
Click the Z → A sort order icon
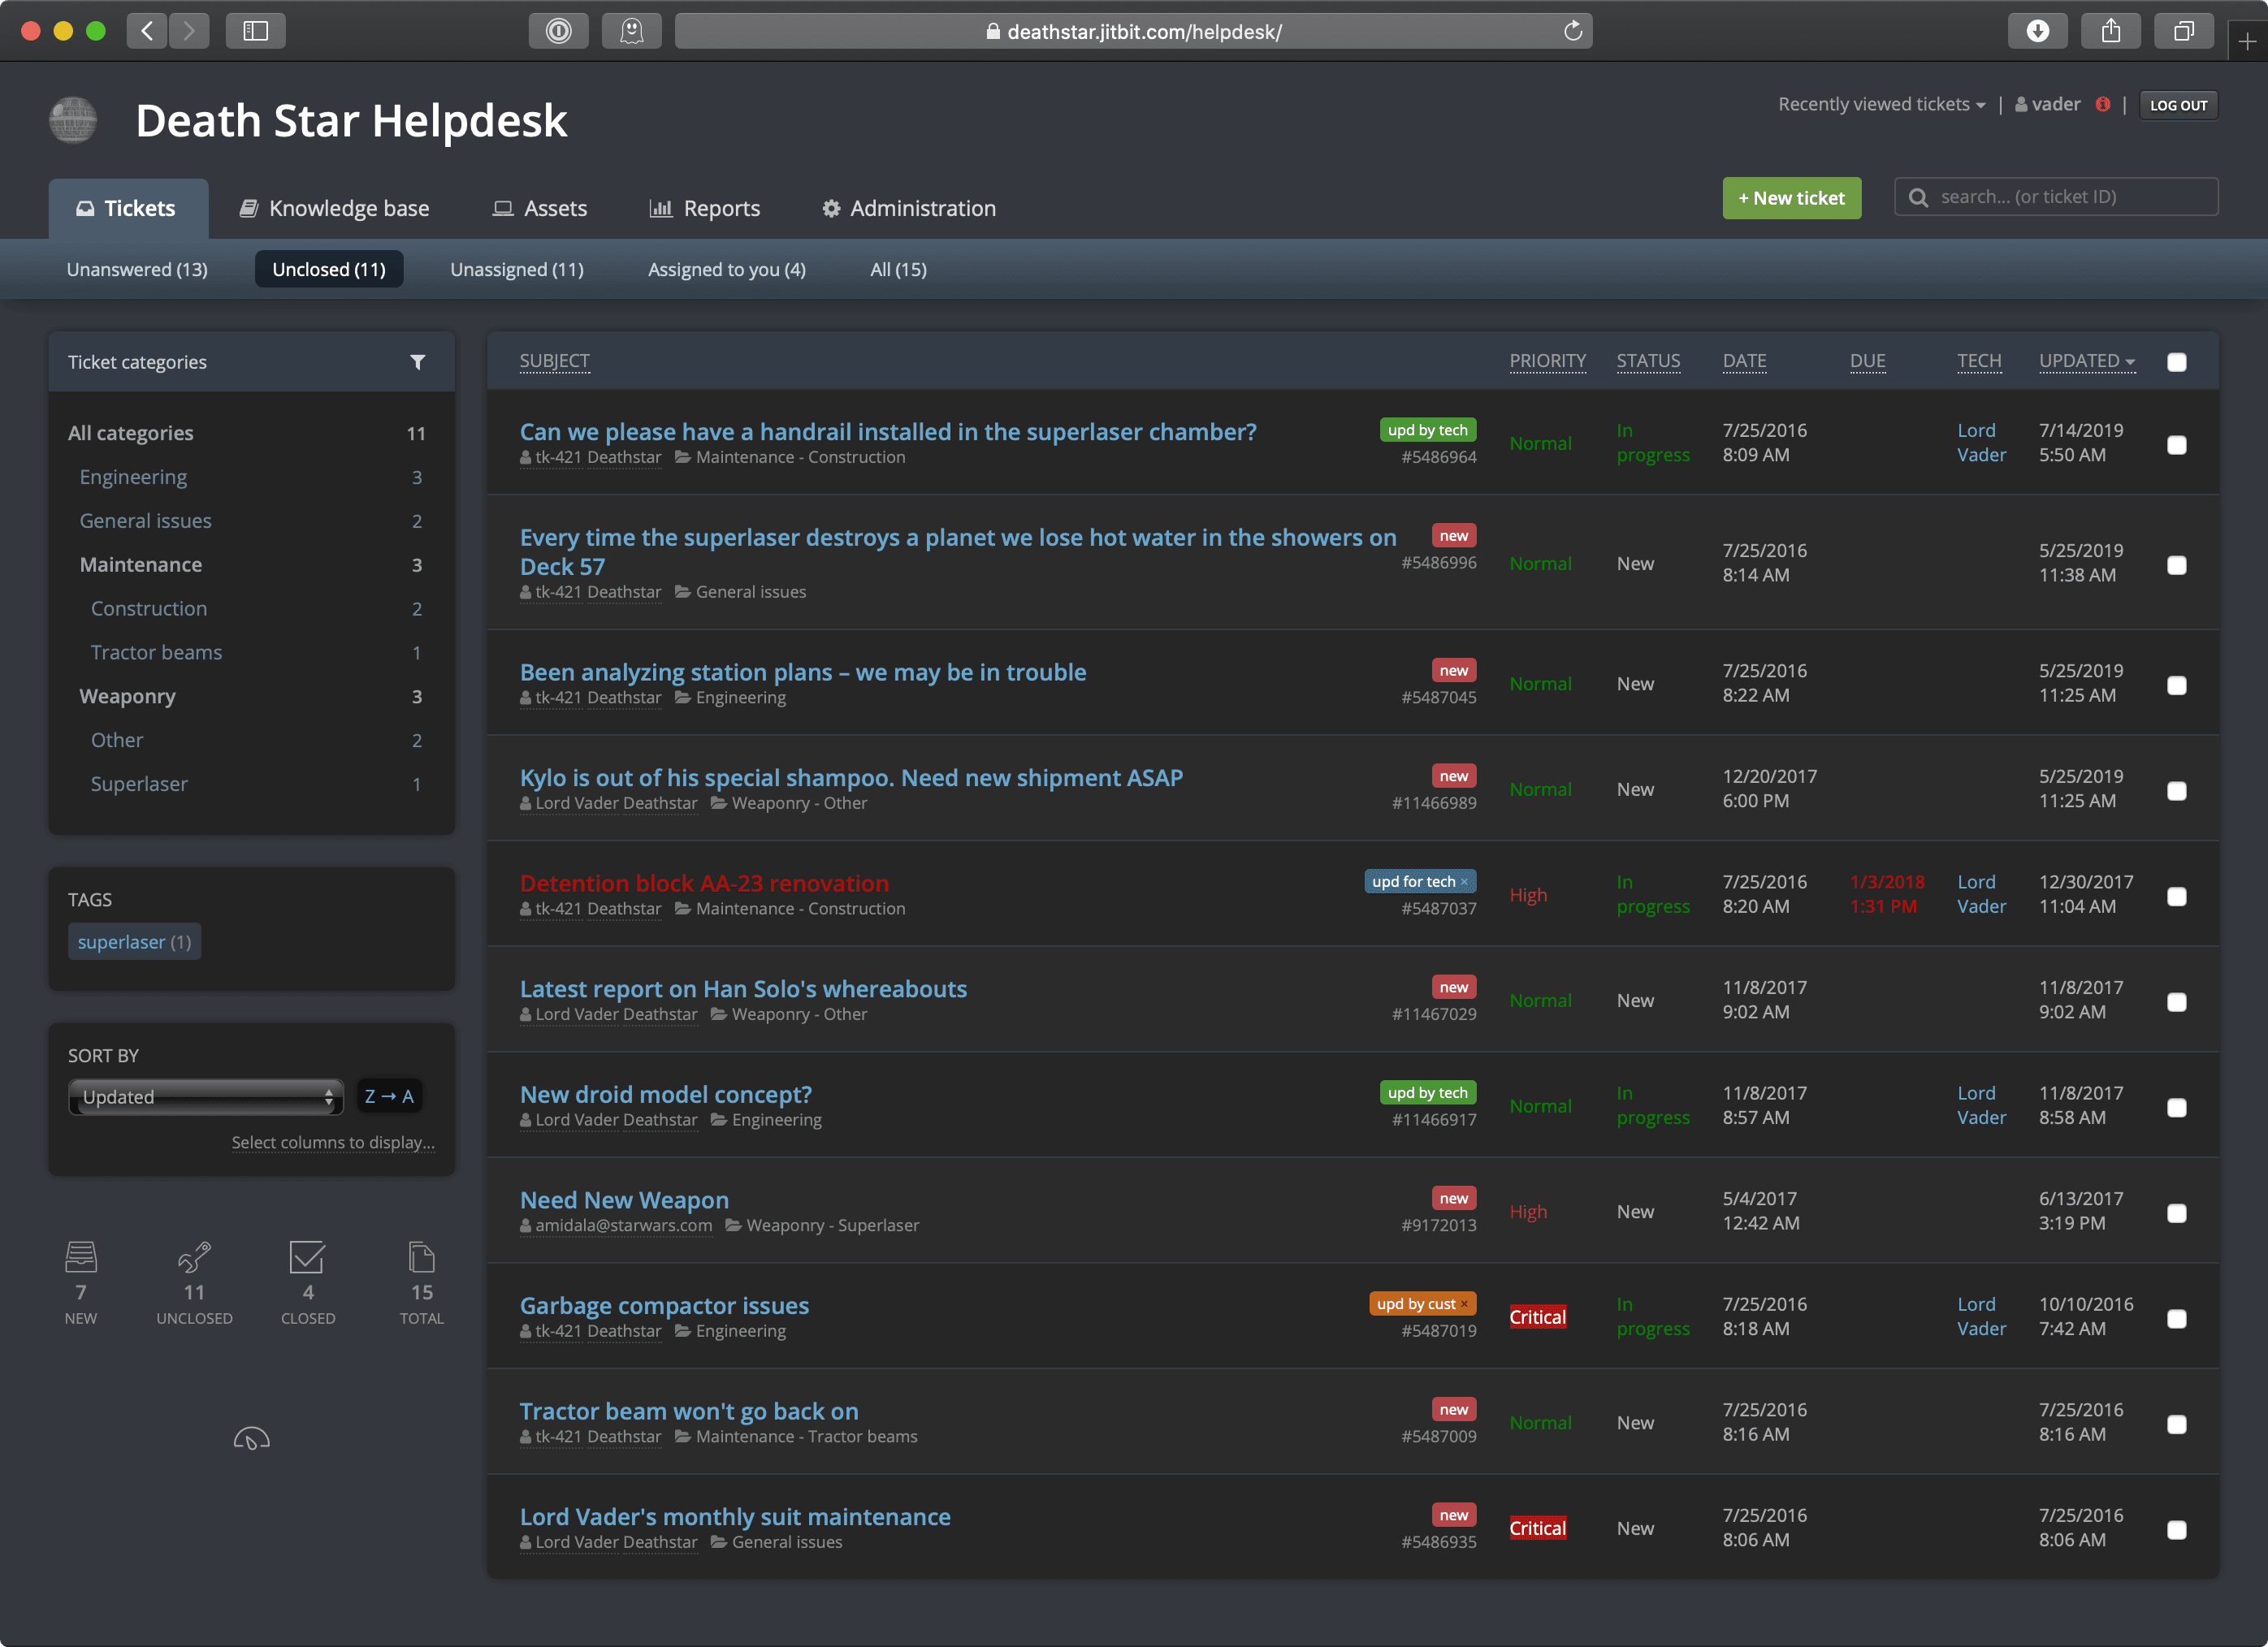click(x=389, y=1095)
